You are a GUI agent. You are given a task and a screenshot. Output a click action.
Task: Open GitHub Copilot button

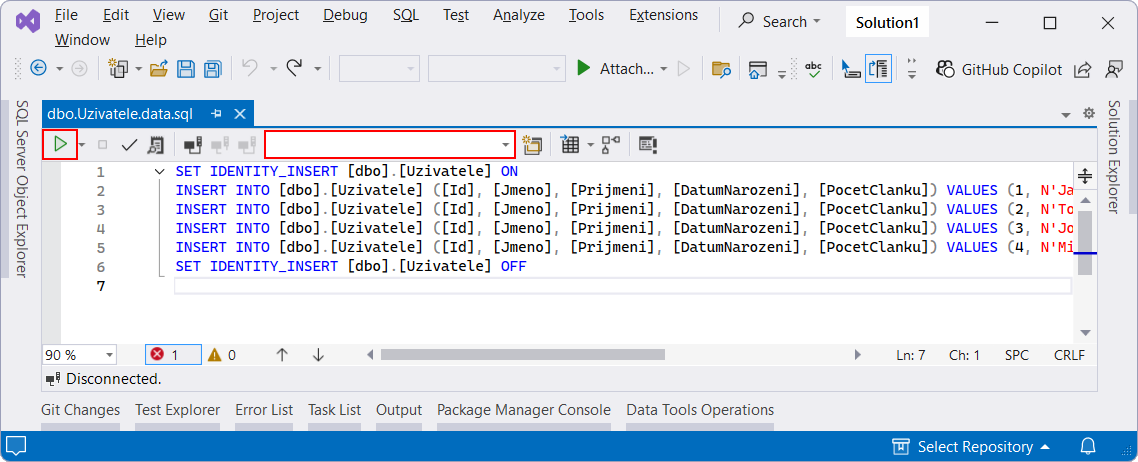tap(999, 69)
